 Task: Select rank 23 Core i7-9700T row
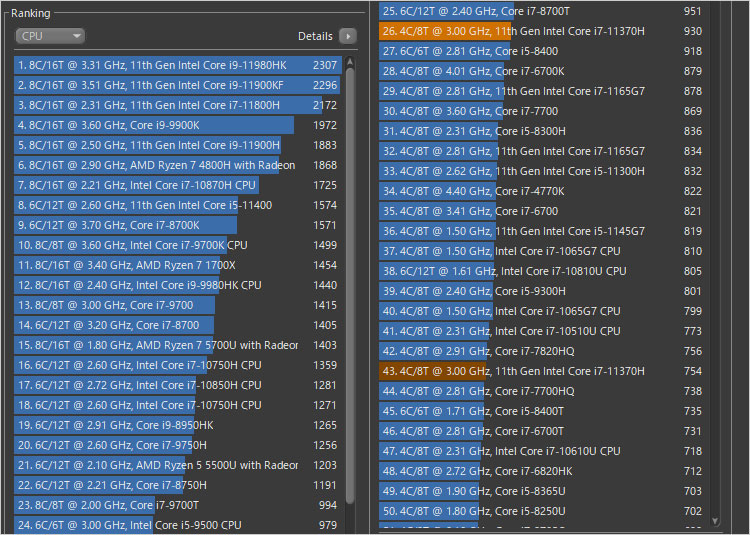click(x=178, y=505)
